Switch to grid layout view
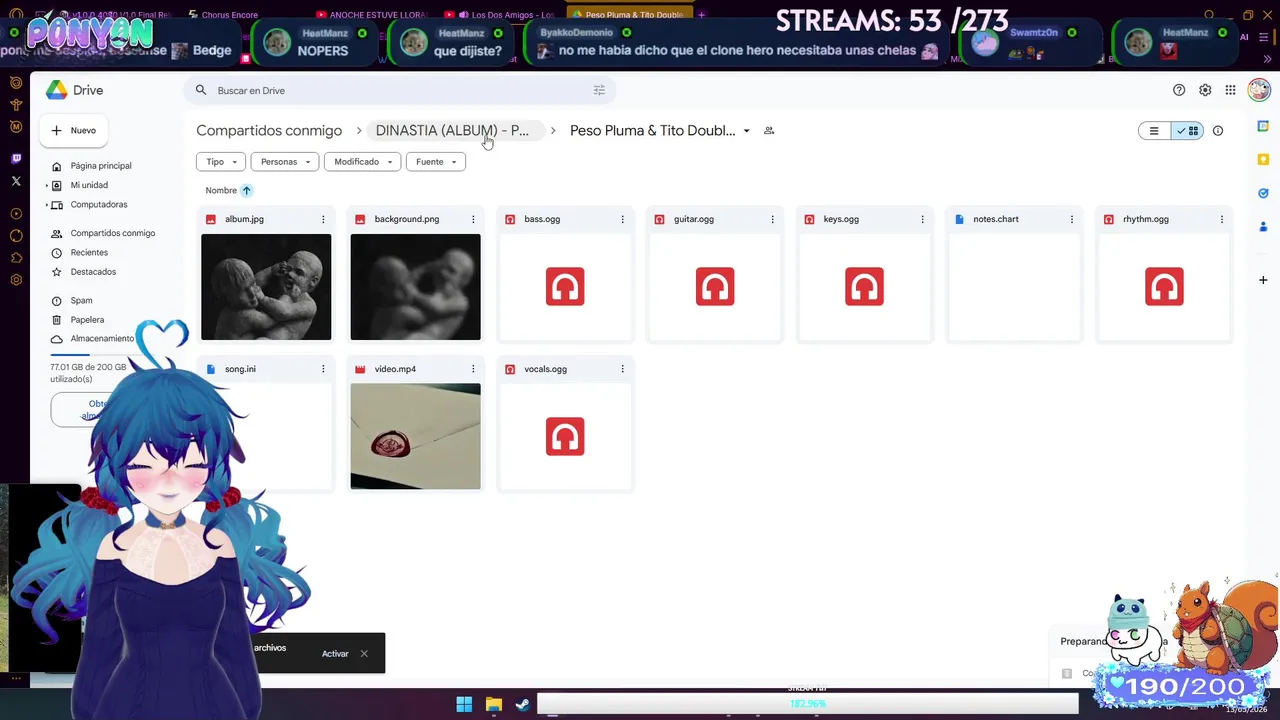The image size is (1280, 720). [1187, 131]
